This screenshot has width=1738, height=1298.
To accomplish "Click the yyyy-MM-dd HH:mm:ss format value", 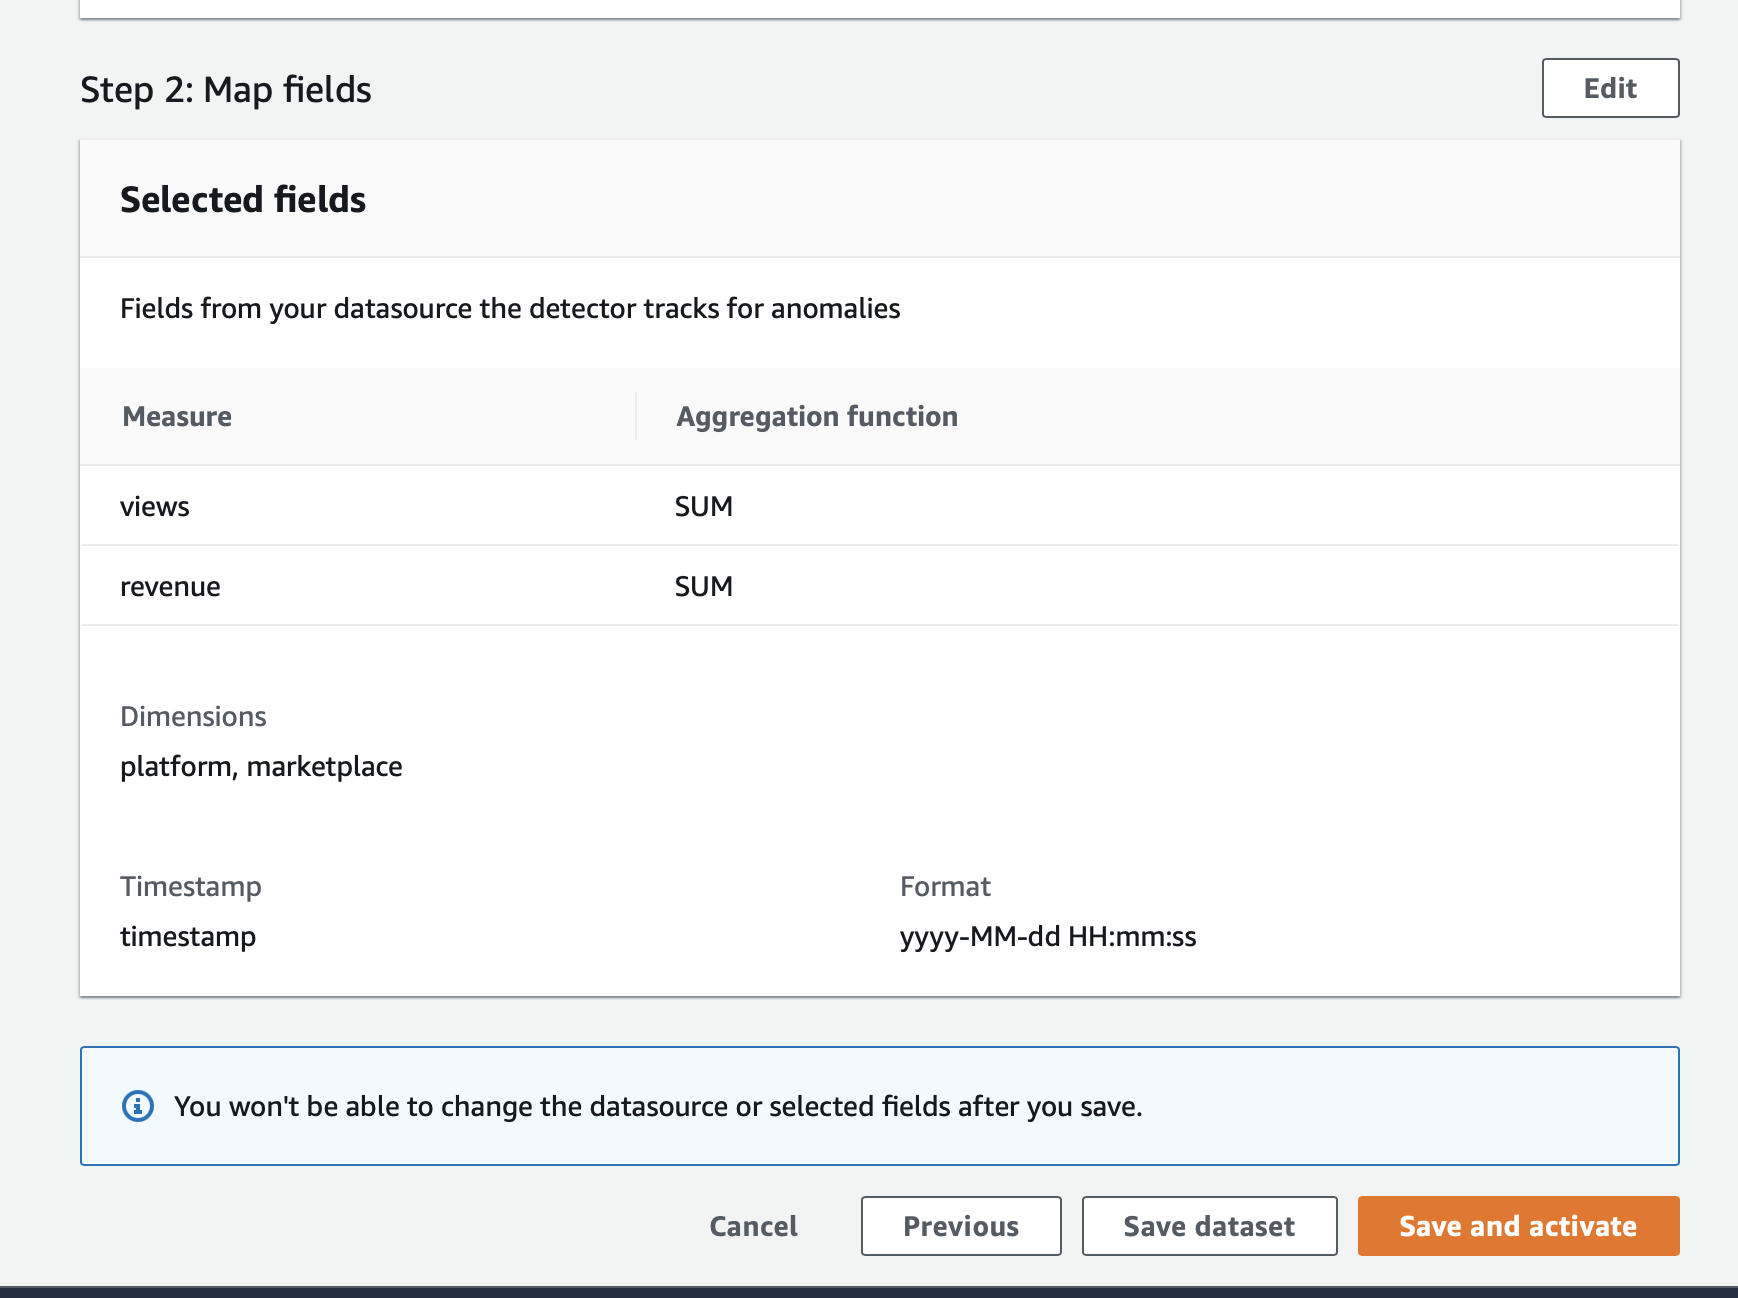I will click(x=1048, y=937).
